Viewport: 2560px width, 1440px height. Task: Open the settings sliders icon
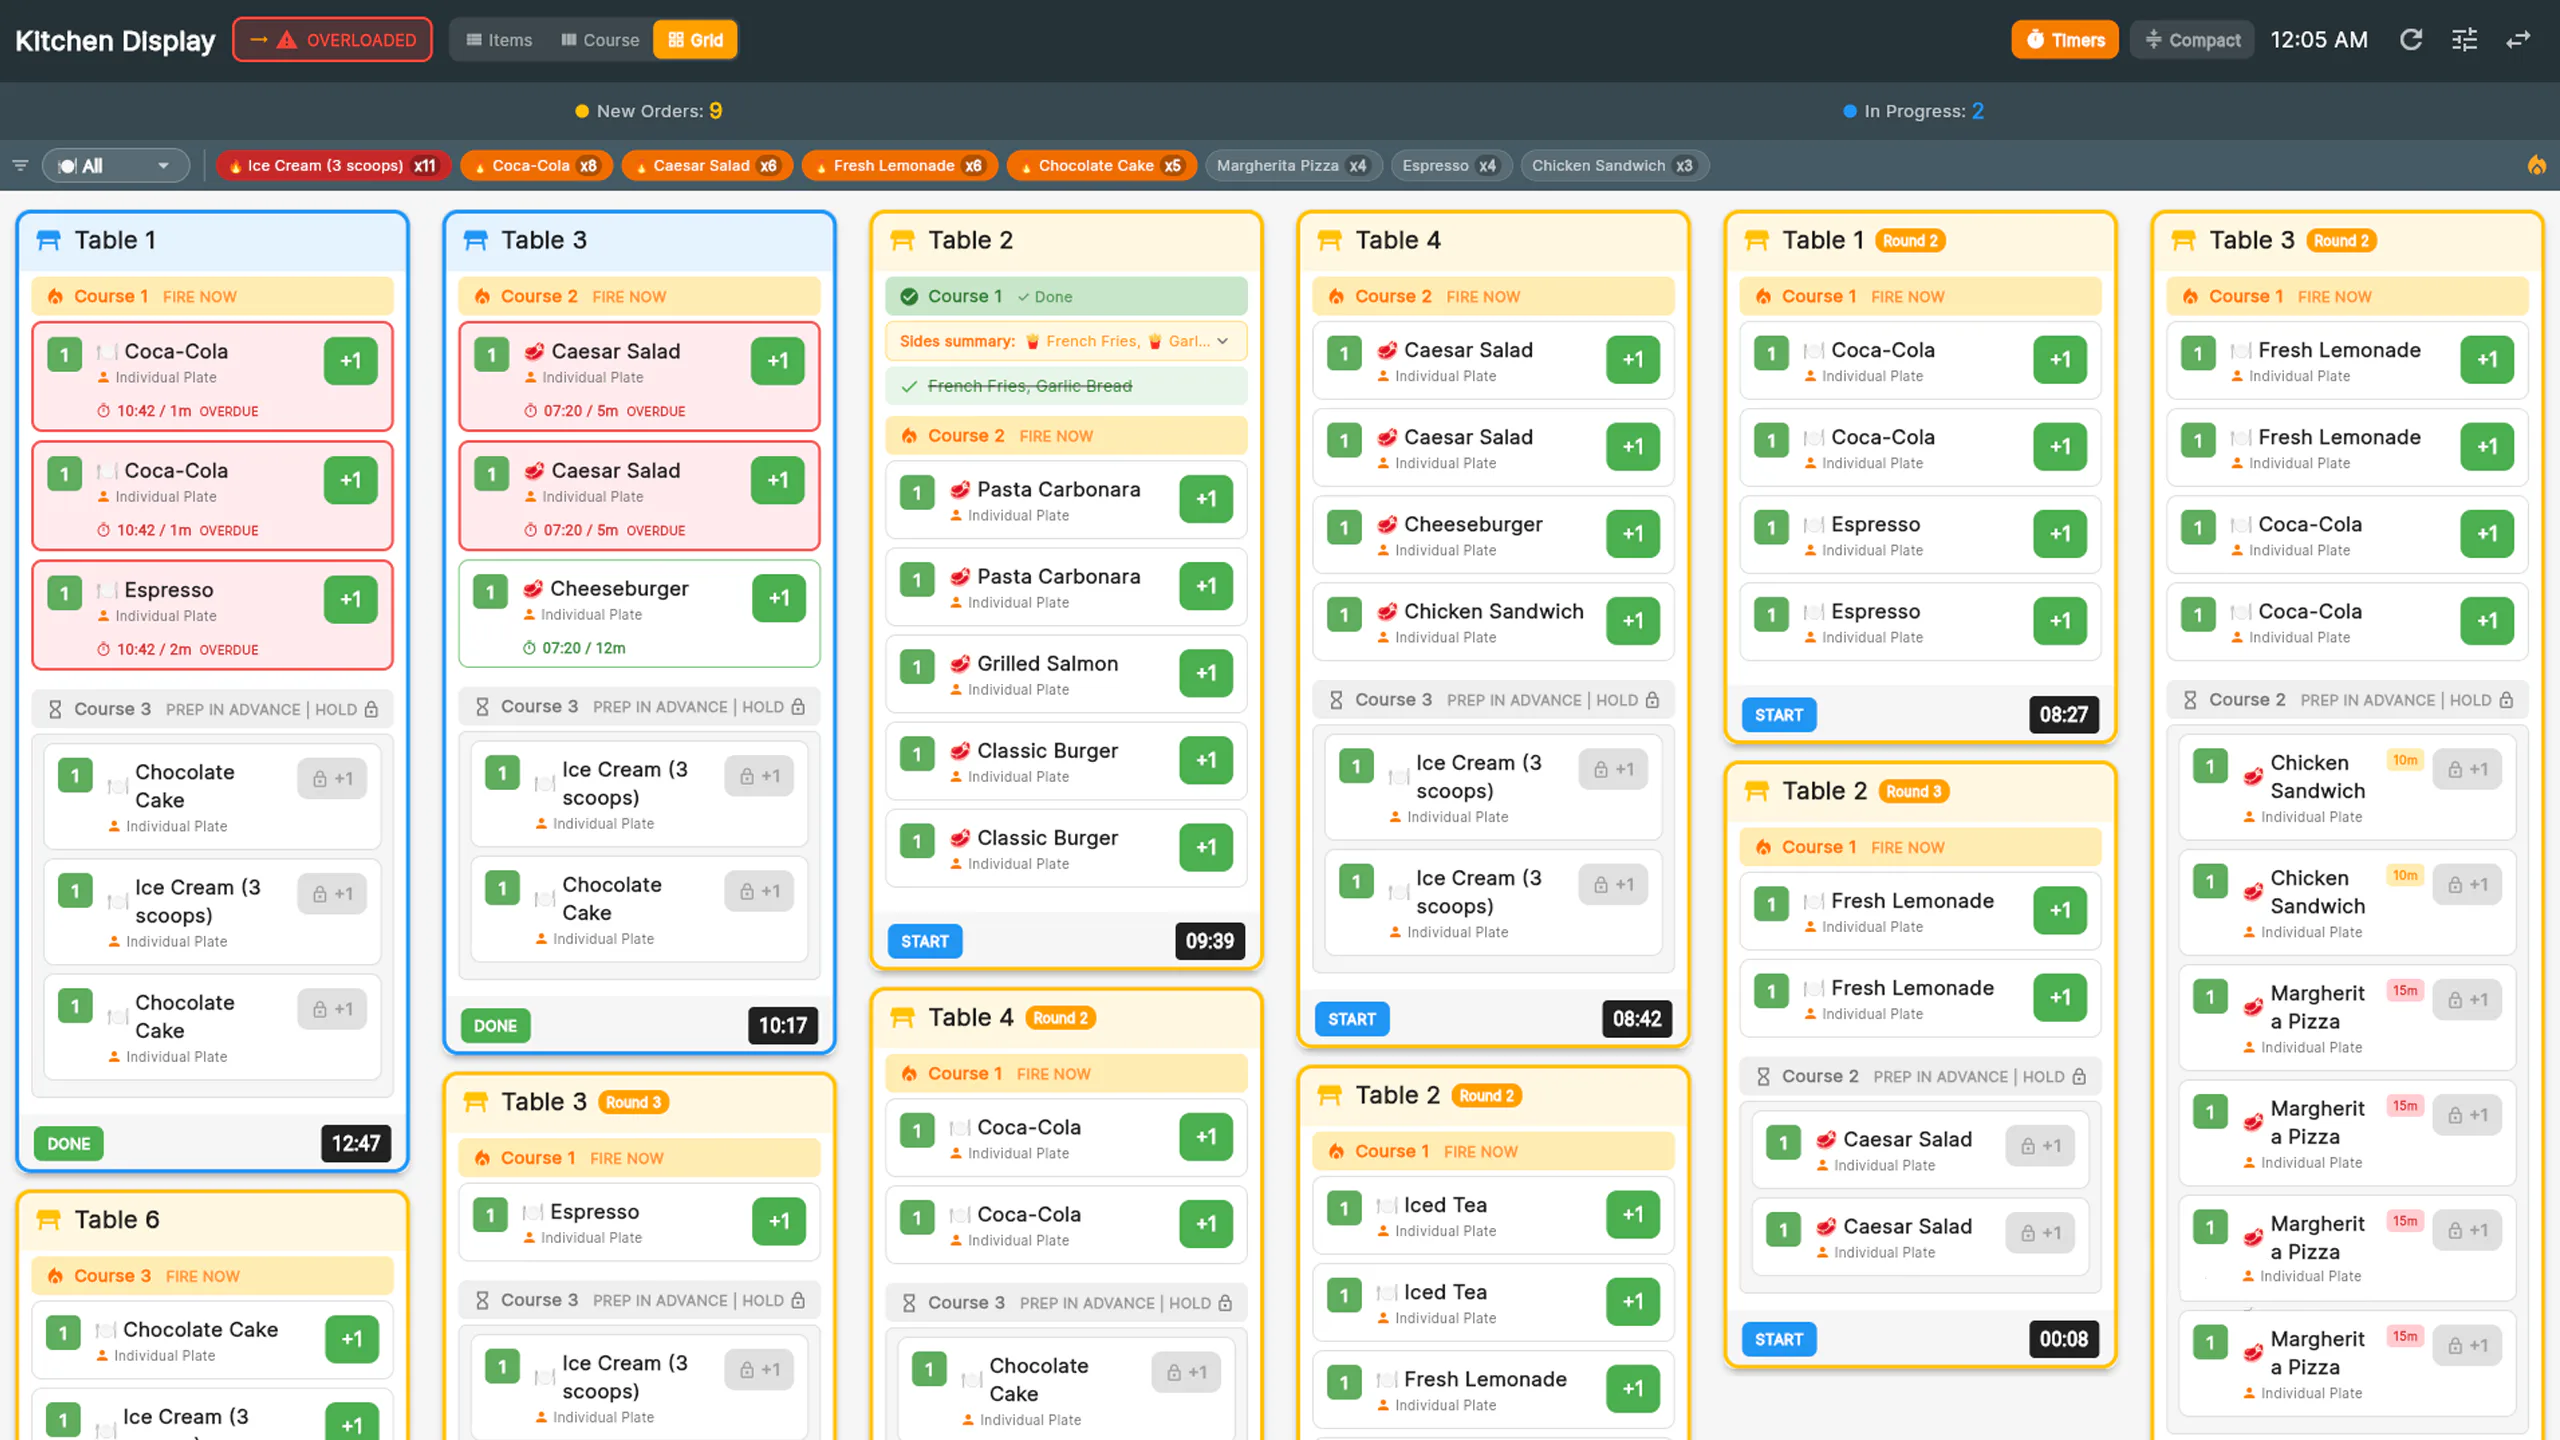point(2464,40)
